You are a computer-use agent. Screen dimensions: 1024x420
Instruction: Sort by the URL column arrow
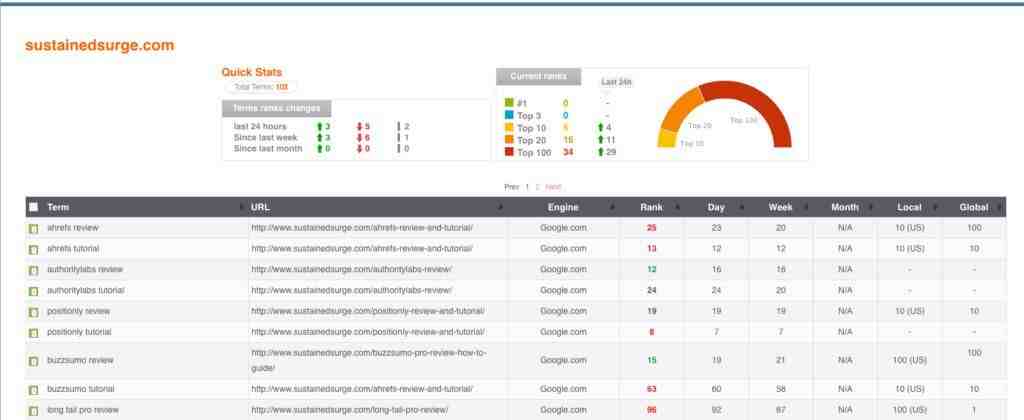[x=500, y=208]
